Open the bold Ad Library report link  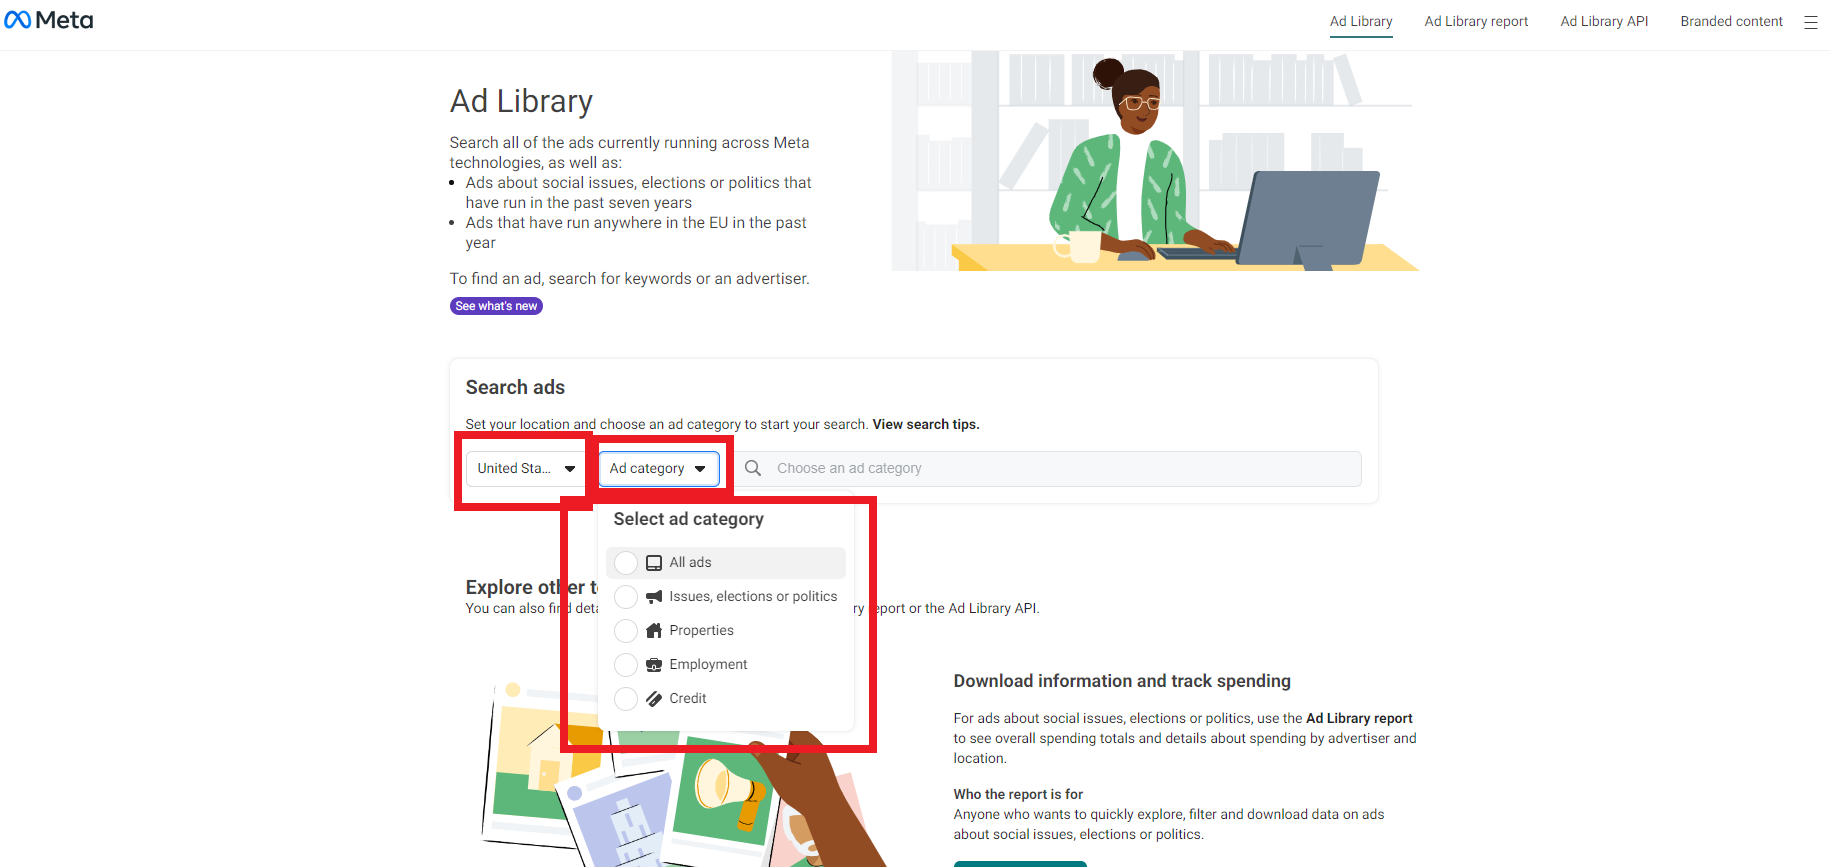coord(1359,718)
